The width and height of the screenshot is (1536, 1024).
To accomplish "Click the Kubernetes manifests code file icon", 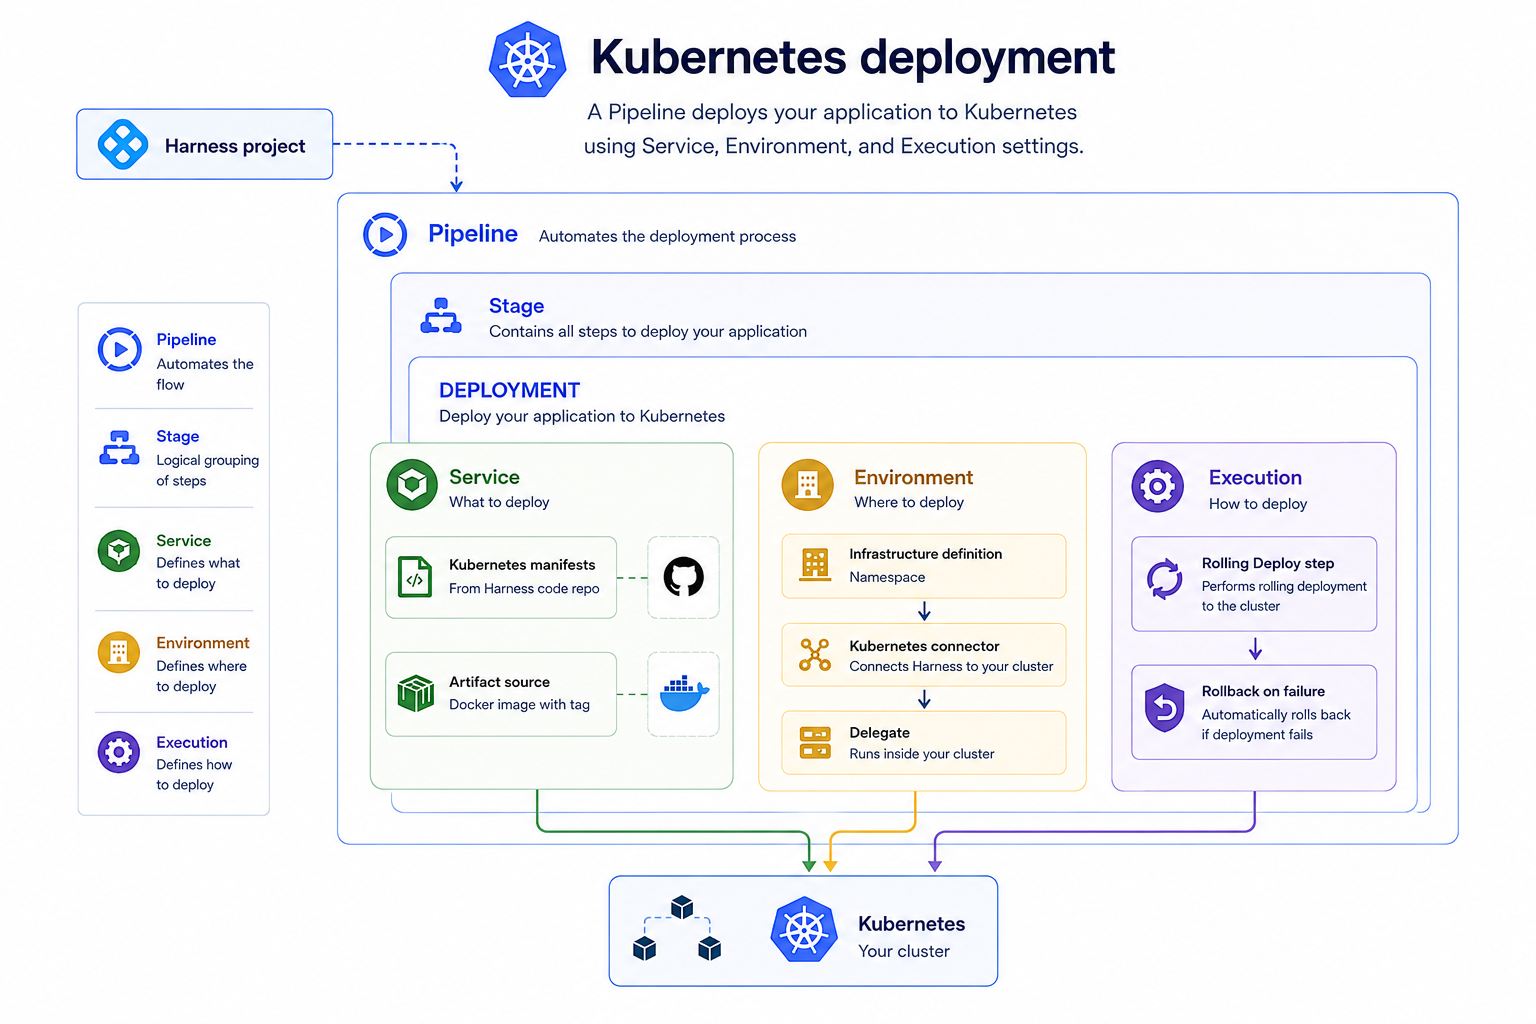I will (x=415, y=577).
